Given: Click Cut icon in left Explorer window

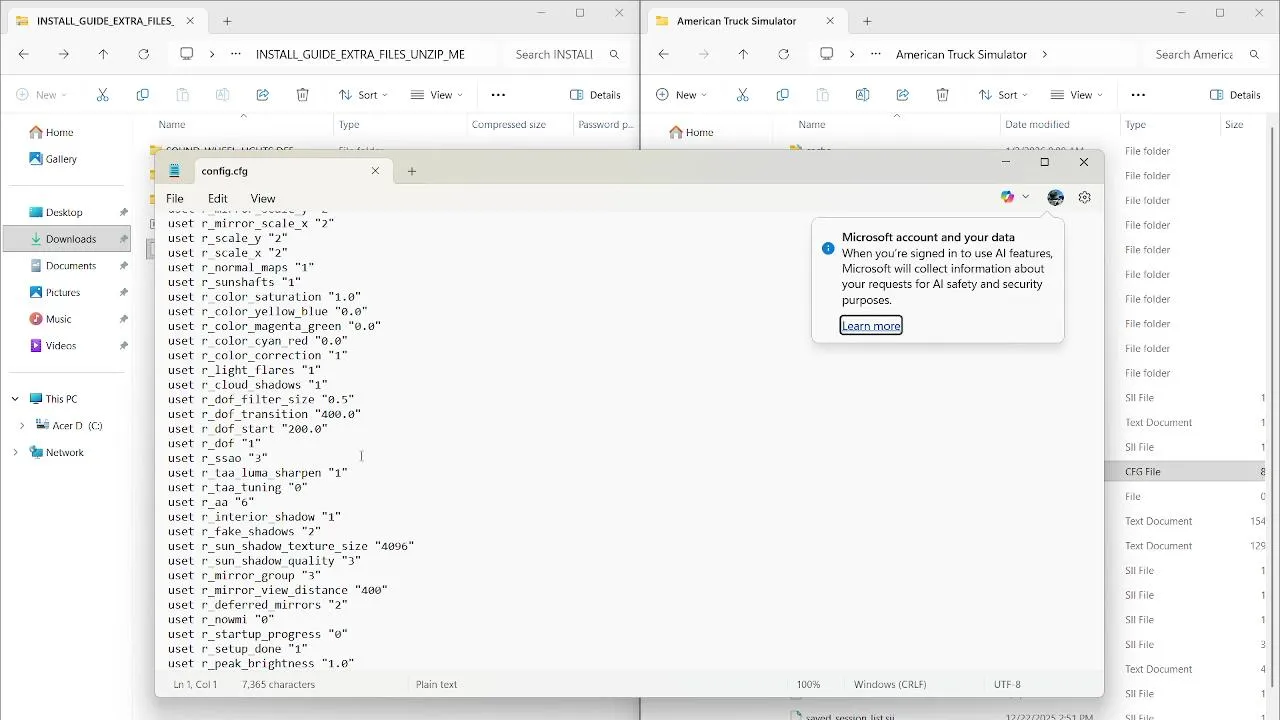Looking at the screenshot, I should 102,95.
